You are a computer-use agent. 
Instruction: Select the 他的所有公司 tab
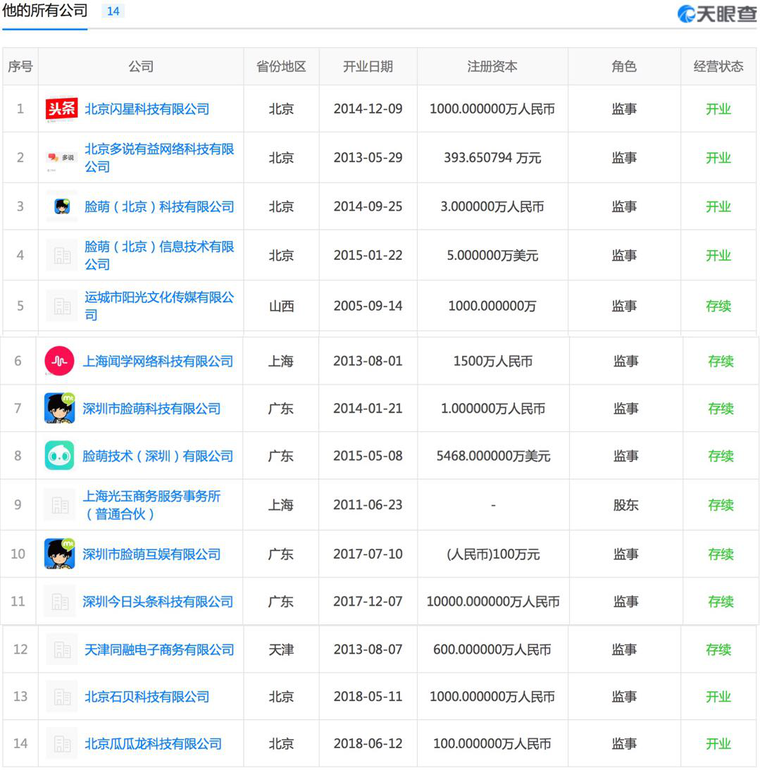pyautogui.click(x=45, y=10)
